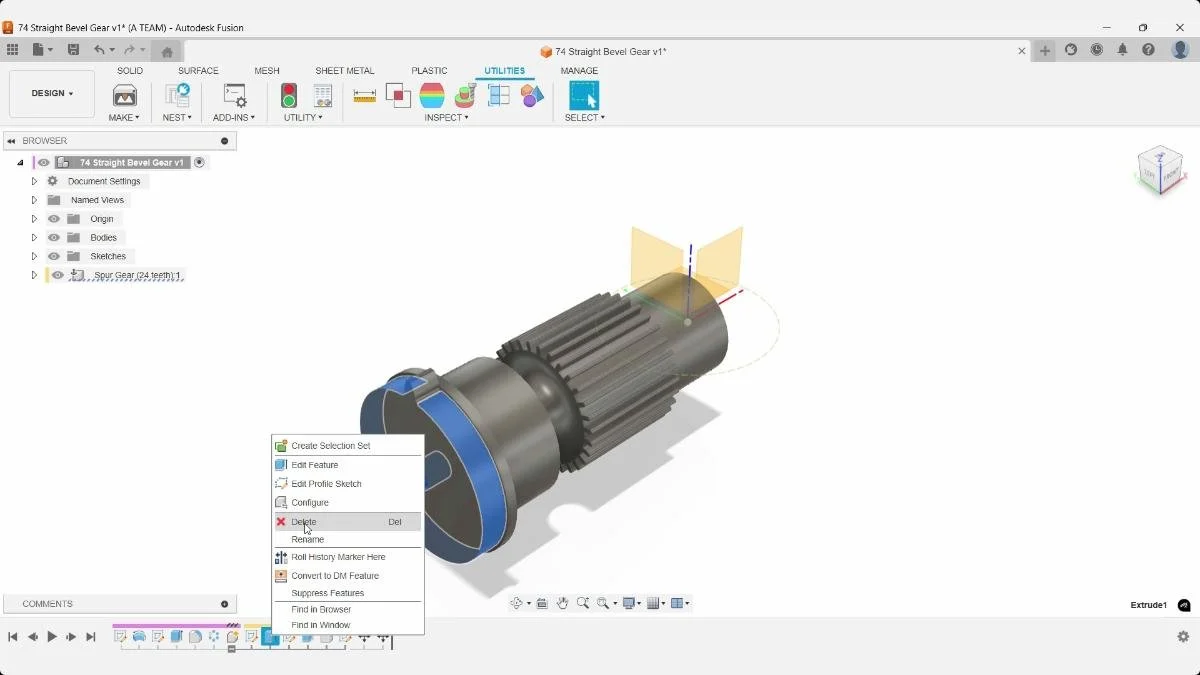Open the Change Parameters table icon

(322, 96)
